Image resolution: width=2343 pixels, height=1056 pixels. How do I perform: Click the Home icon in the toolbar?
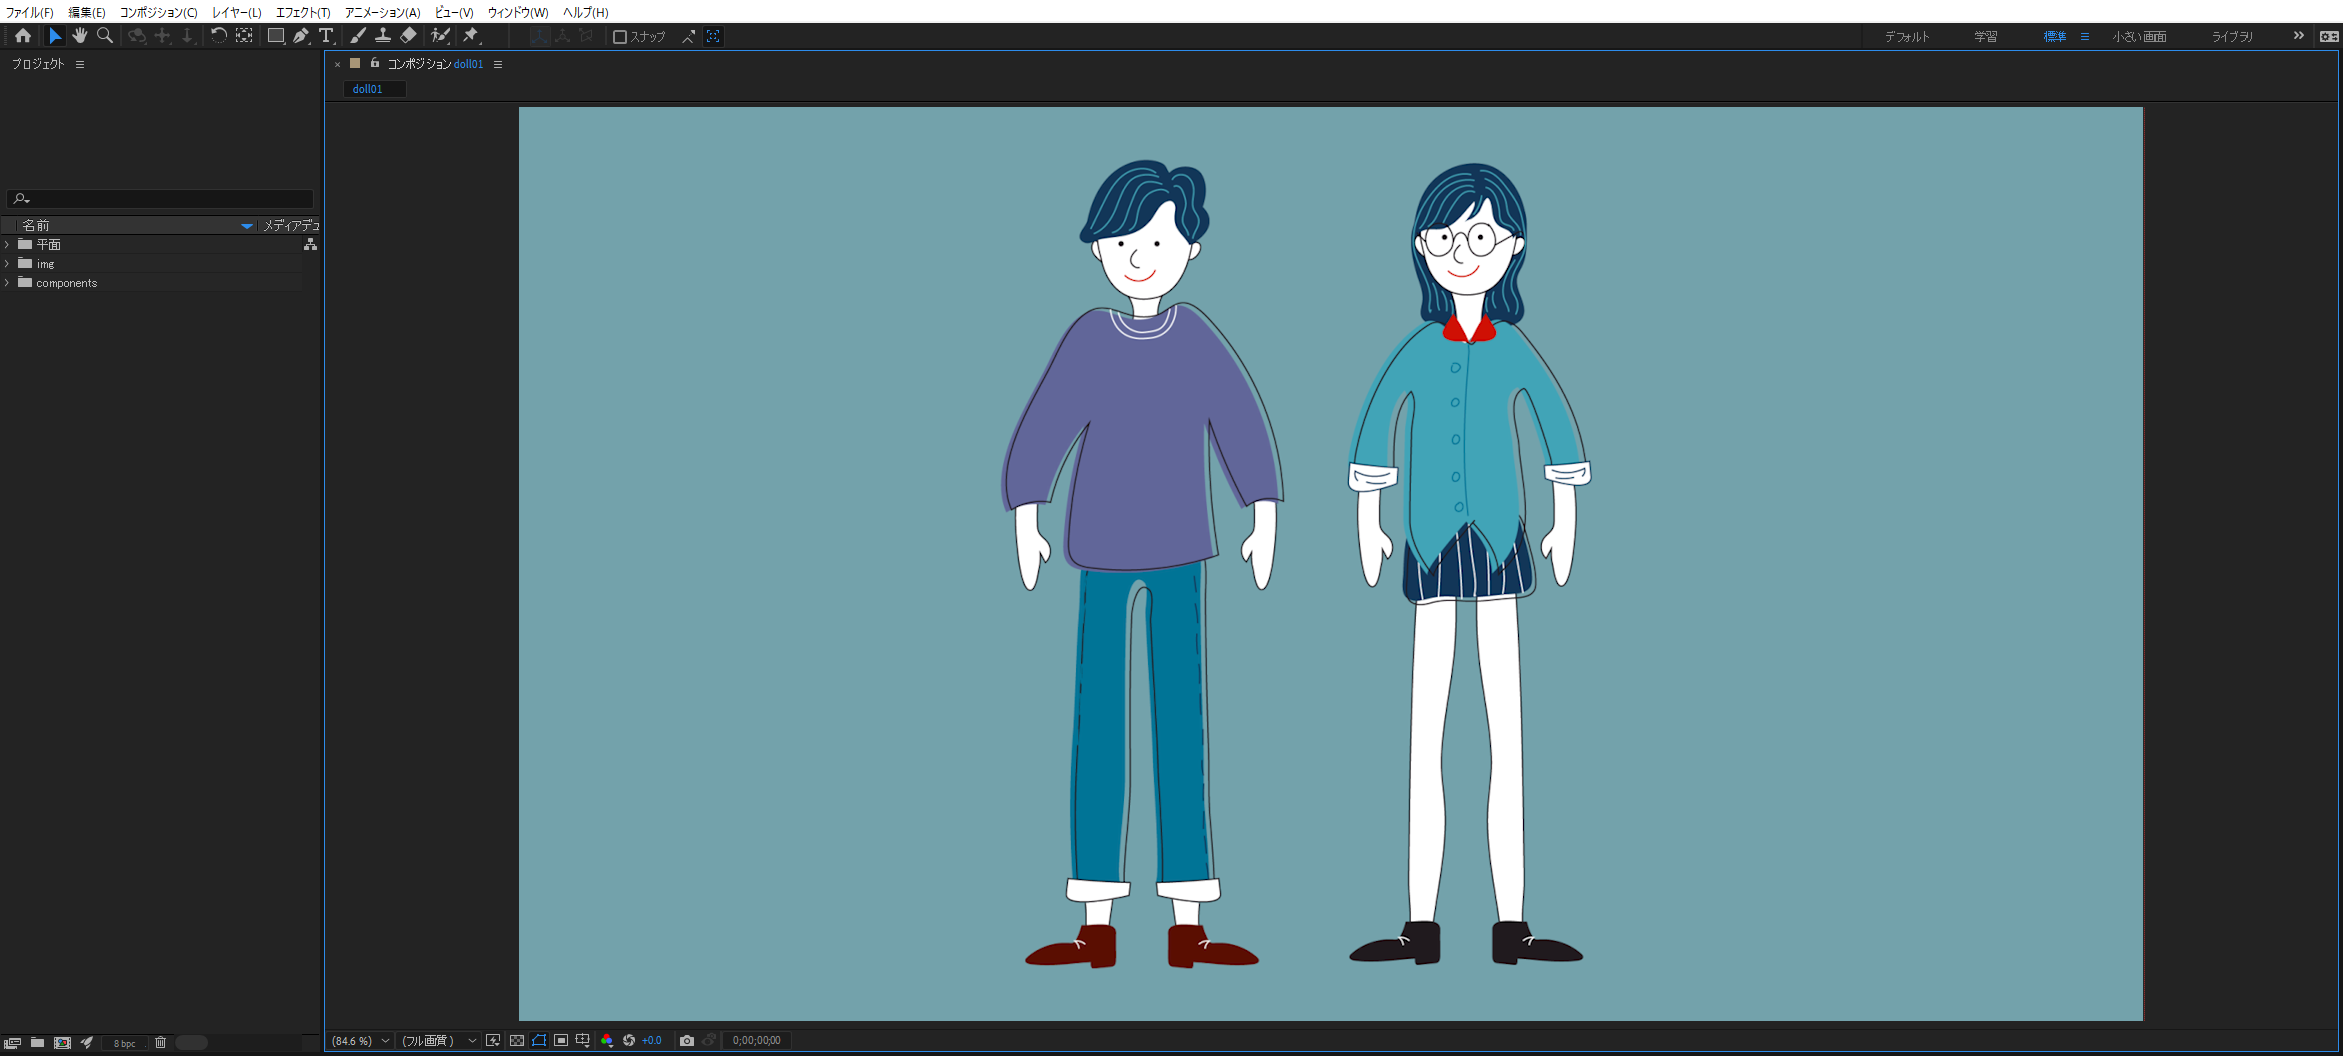[x=22, y=36]
